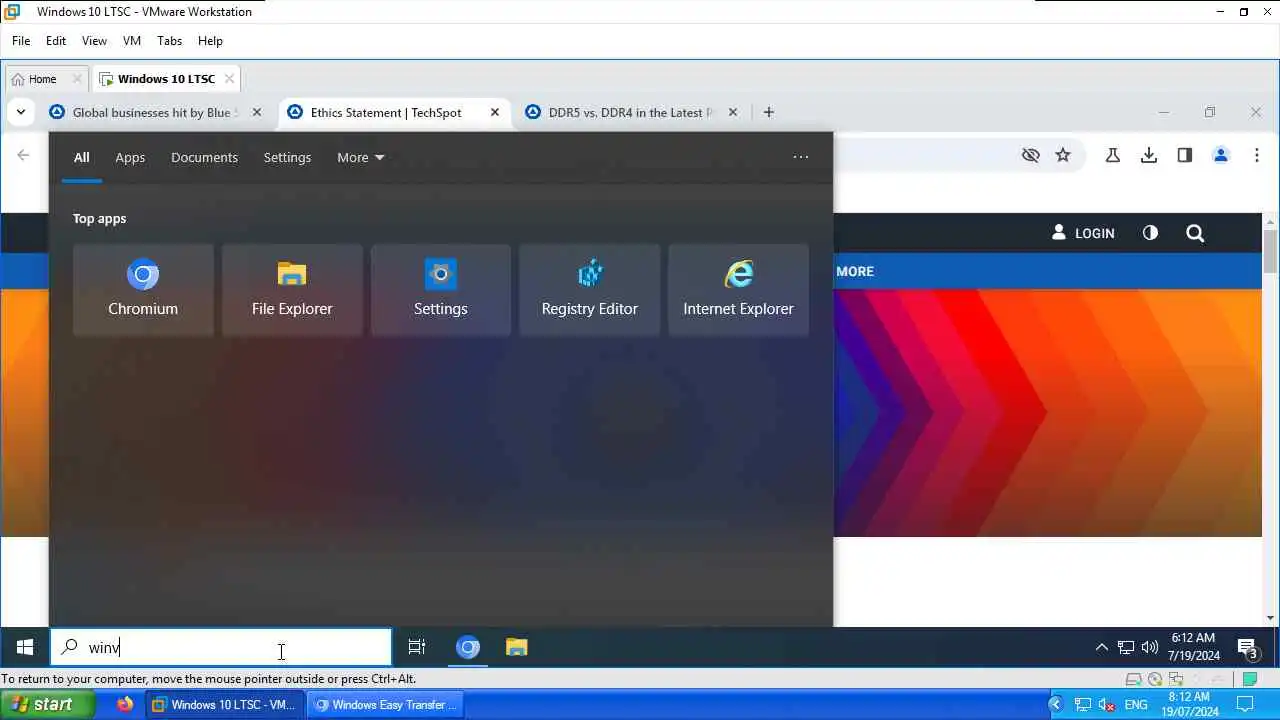Open Chromium from Top apps

(x=143, y=290)
